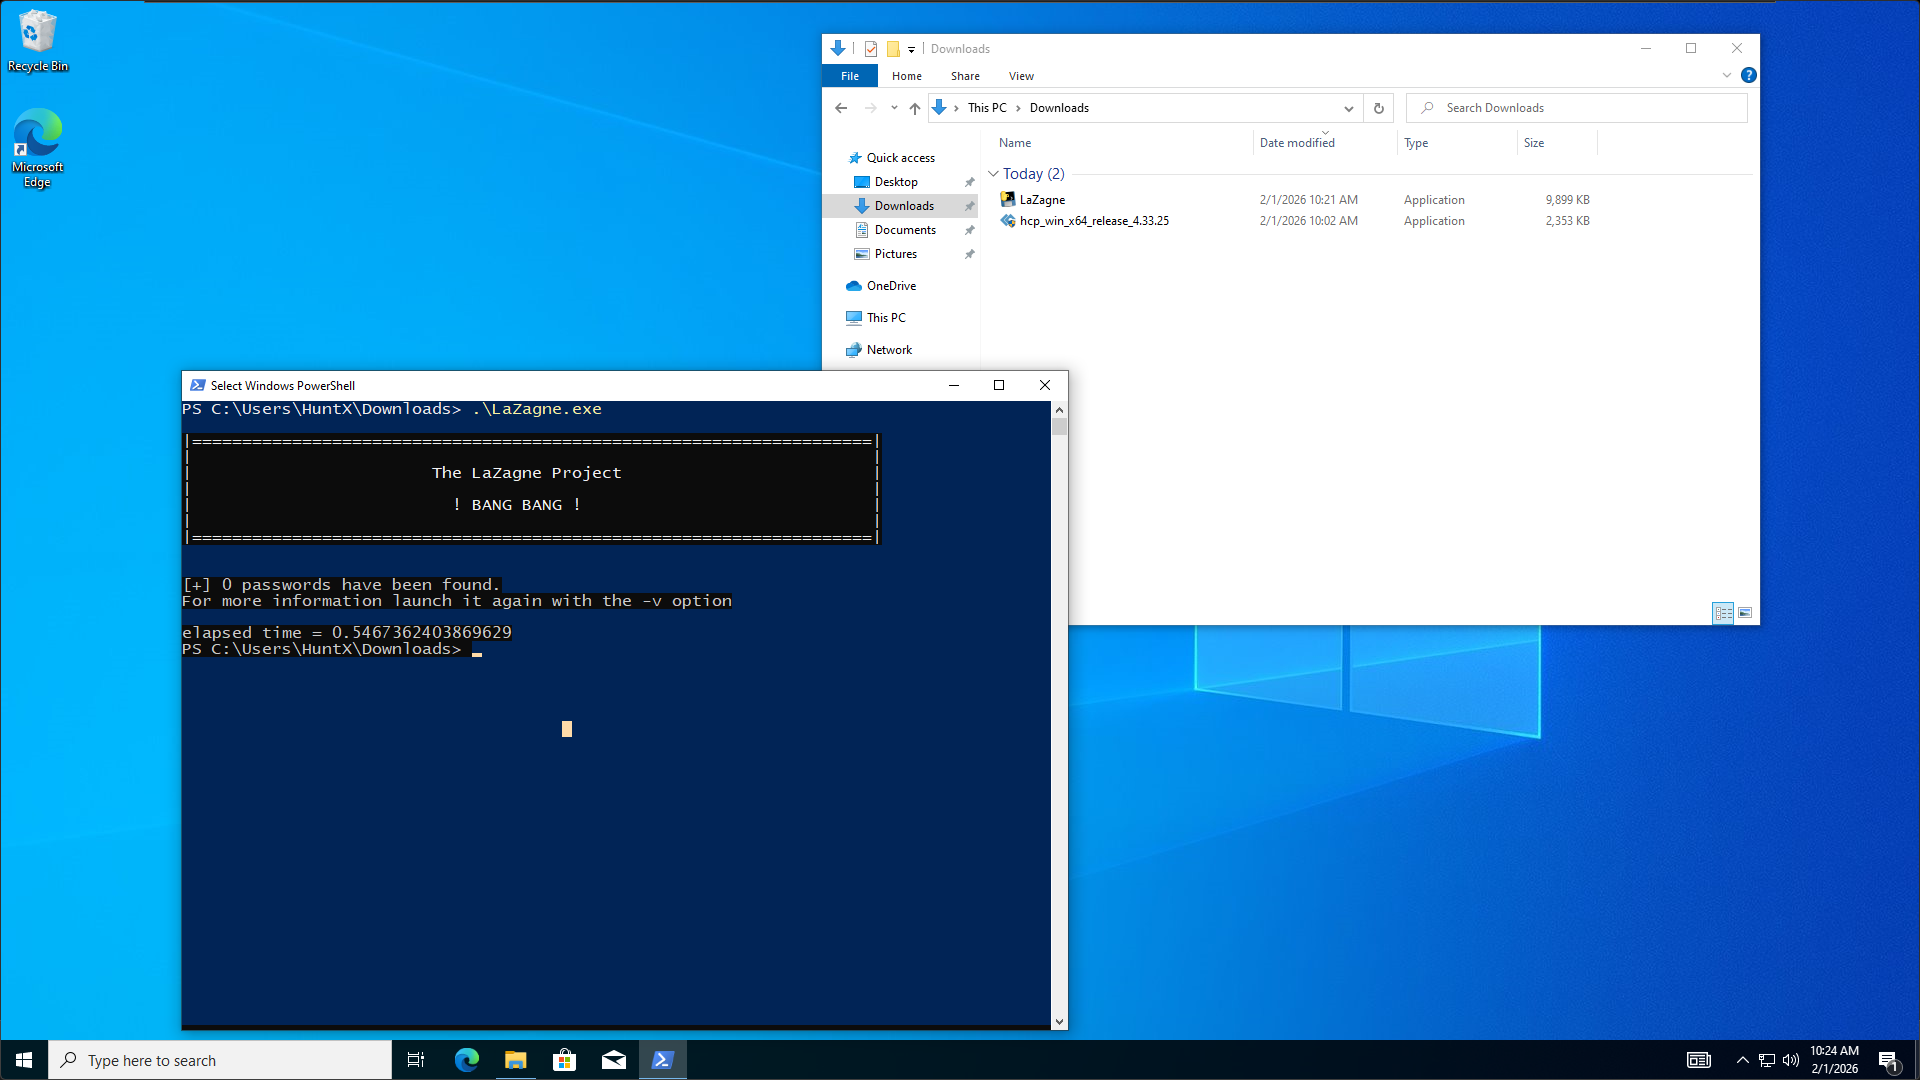Screen dimensions: 1920x1080
Task: Click Downloads in the address bar path
Action: pyautogui.click(x=1059, y=108)
